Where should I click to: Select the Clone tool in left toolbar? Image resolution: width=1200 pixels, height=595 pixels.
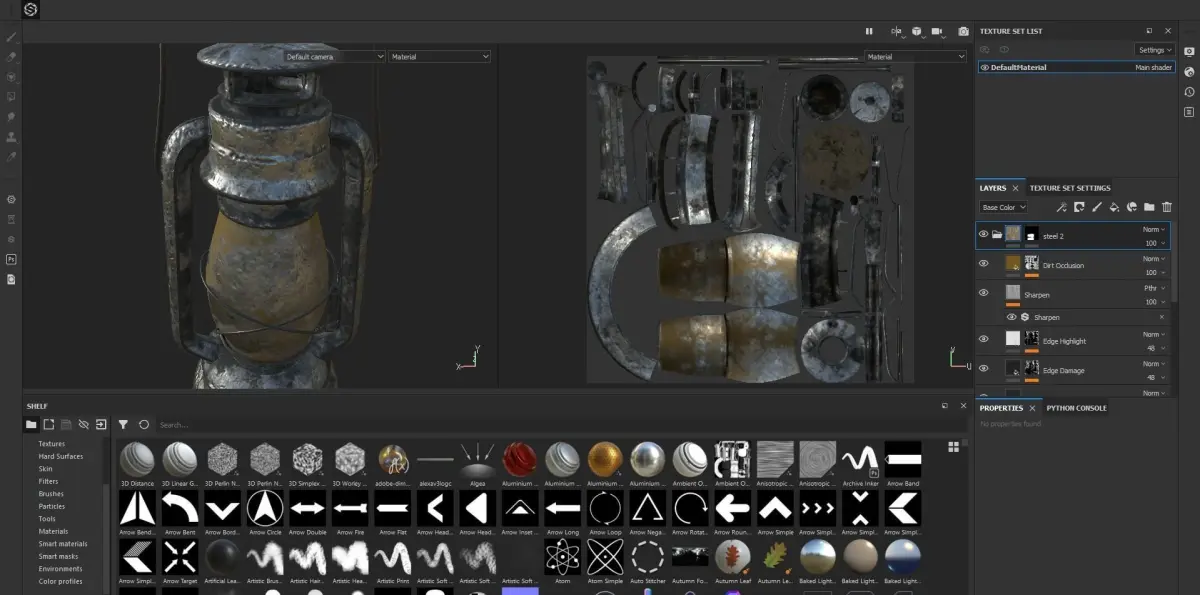(x=11, y=137)
